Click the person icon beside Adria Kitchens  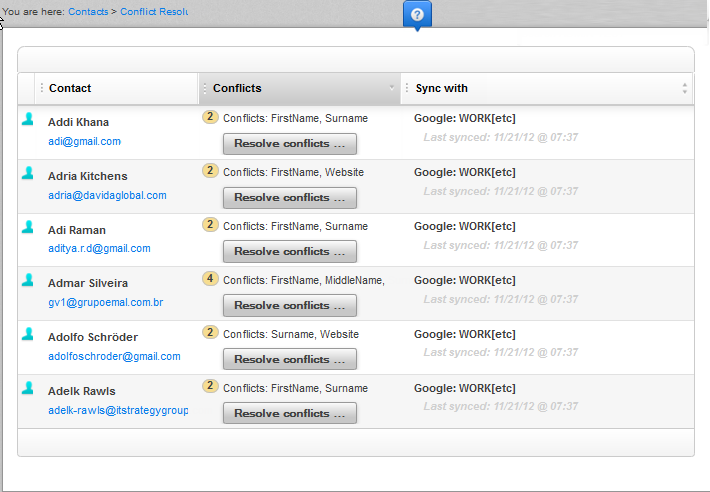[x=28, y=174]
